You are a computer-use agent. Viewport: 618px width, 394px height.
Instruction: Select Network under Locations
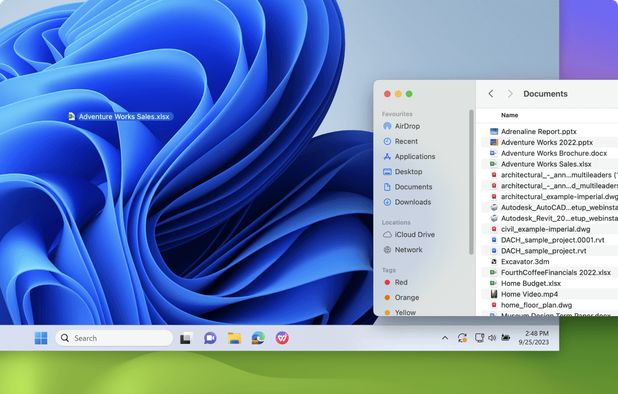coord(403,250)
